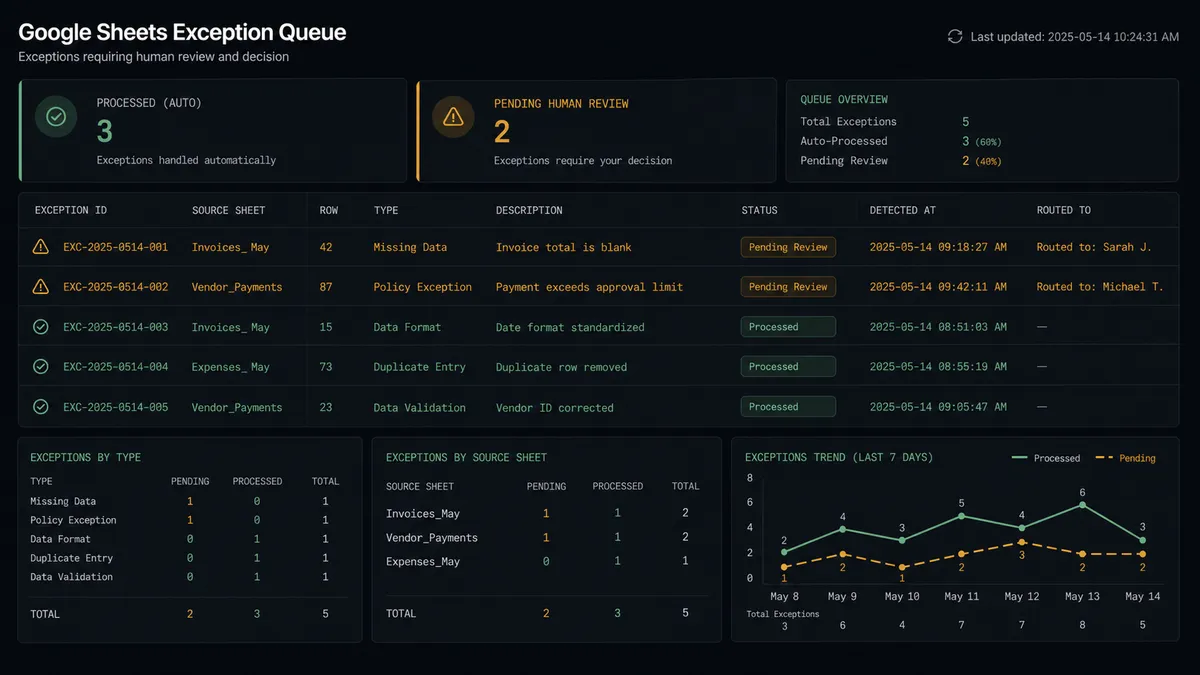The height and width of the screenshot is (675, 1200).
Task: Click Policy Exception type in EXC-002 row
Action: [423, 287]
